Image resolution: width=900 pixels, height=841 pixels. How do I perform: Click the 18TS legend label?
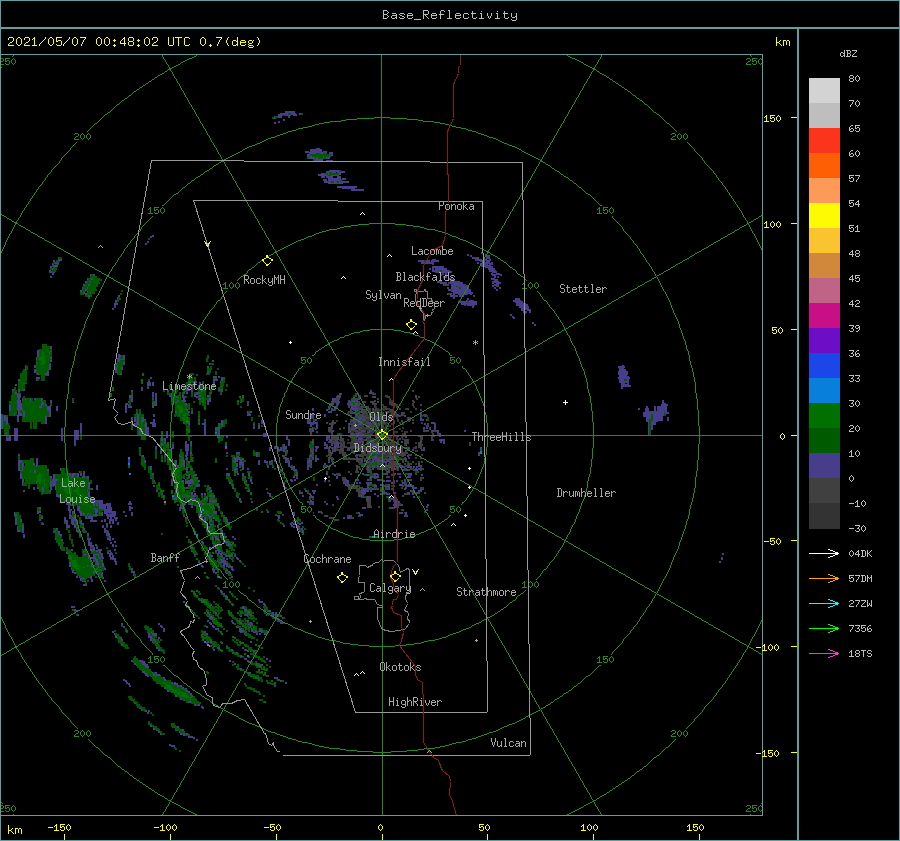pos(860,653)
